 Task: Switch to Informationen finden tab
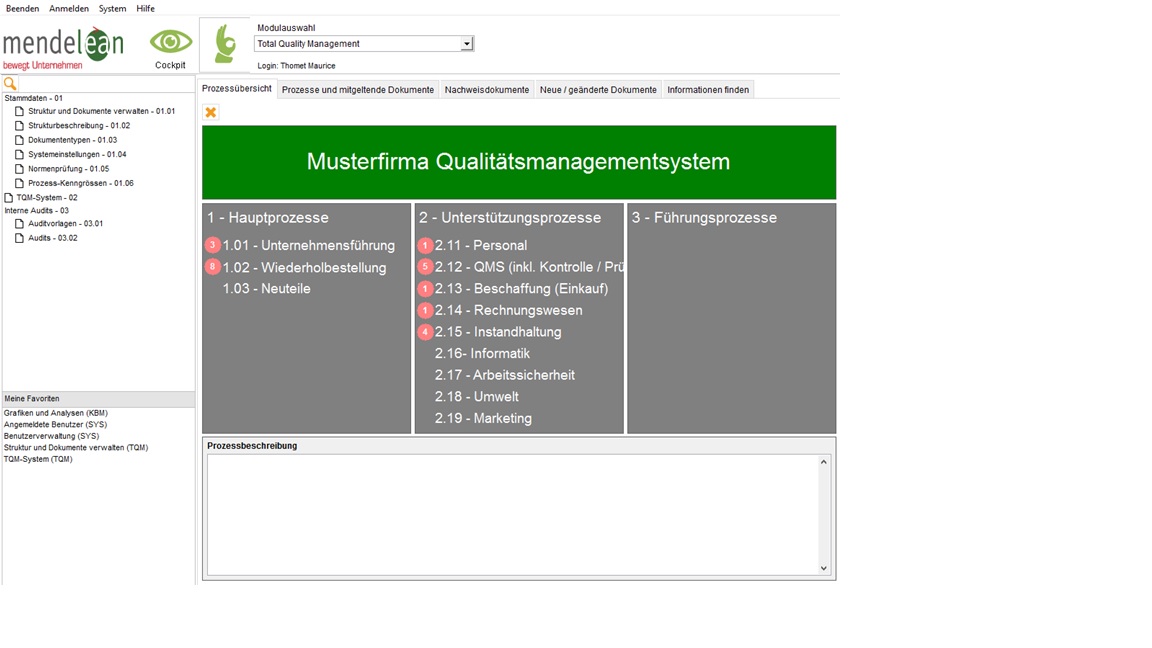[708, 90]
